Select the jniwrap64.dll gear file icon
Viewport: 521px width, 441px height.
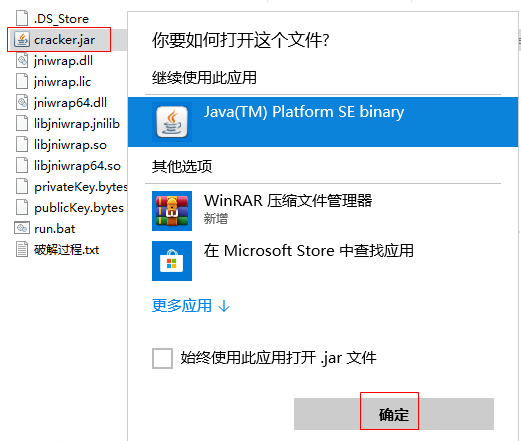tap(22, 103)
